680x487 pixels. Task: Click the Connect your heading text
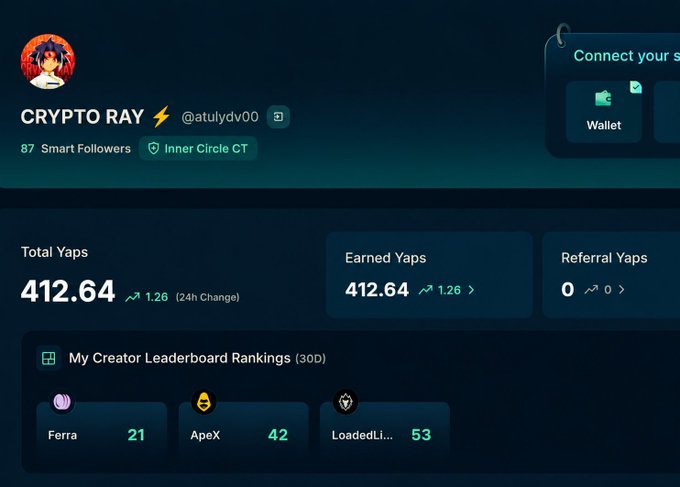click(627, 56)
